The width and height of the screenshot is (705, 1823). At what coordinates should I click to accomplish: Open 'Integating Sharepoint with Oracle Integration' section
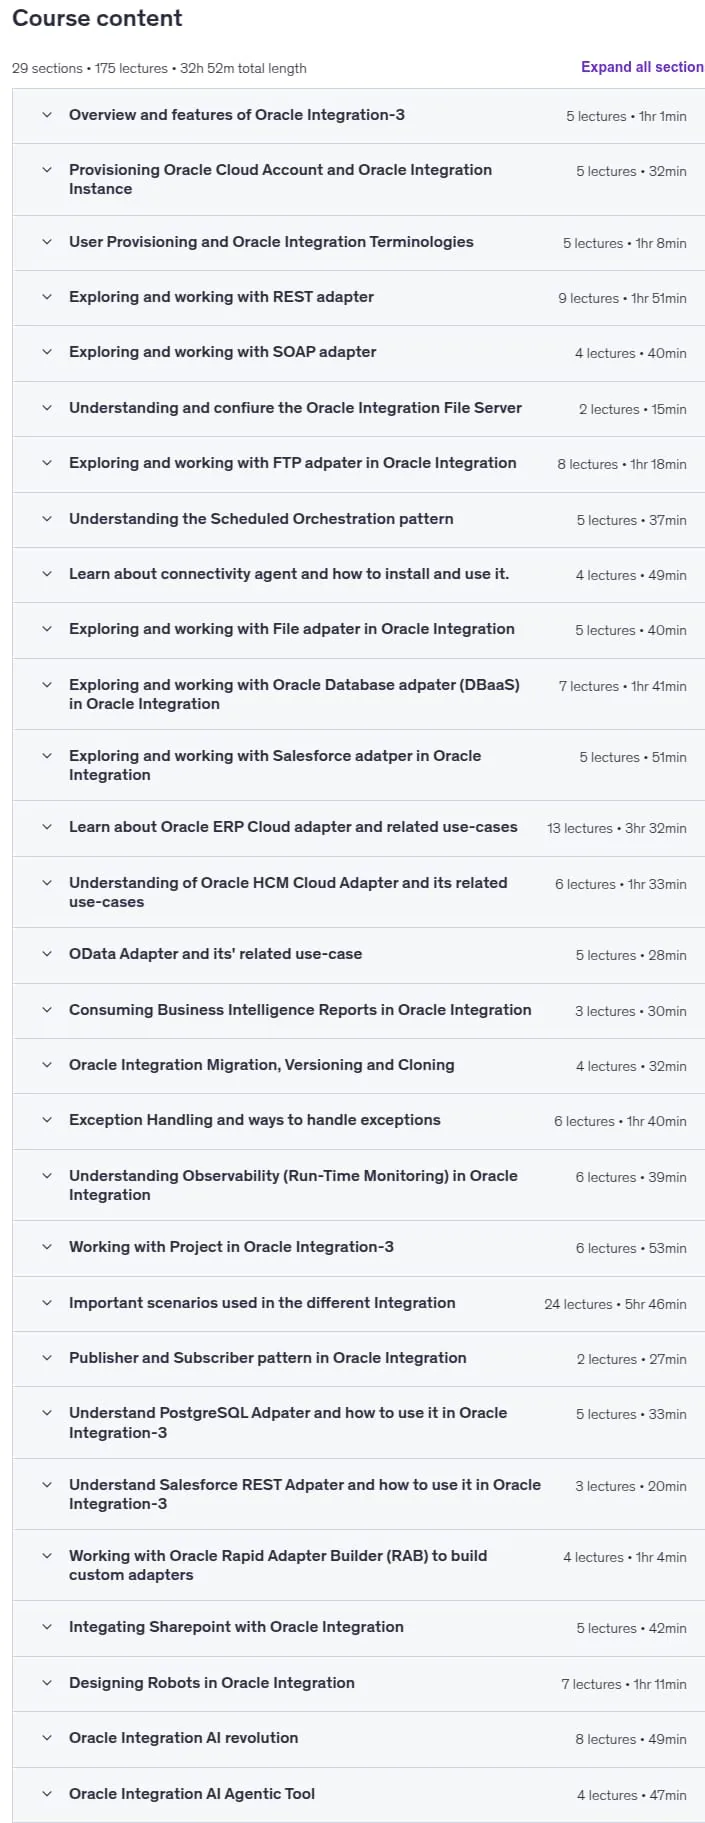pos(358,1628)
